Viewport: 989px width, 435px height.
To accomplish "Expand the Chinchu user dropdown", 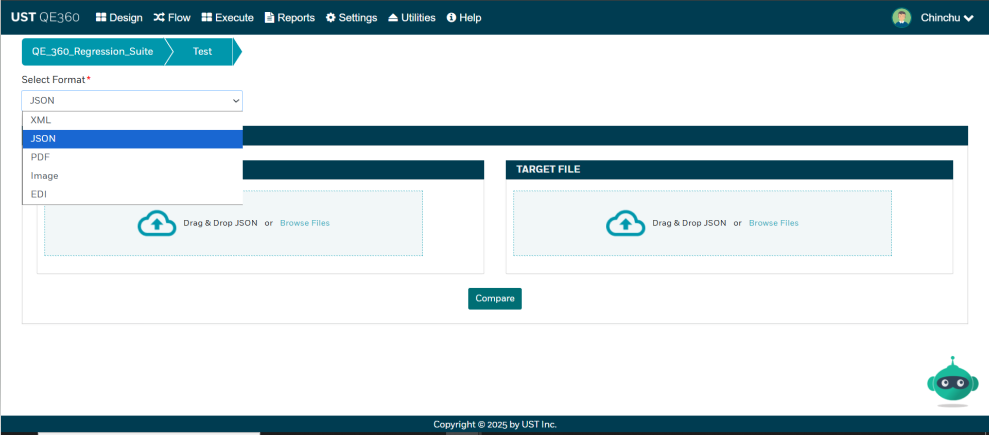I will 947,17.
